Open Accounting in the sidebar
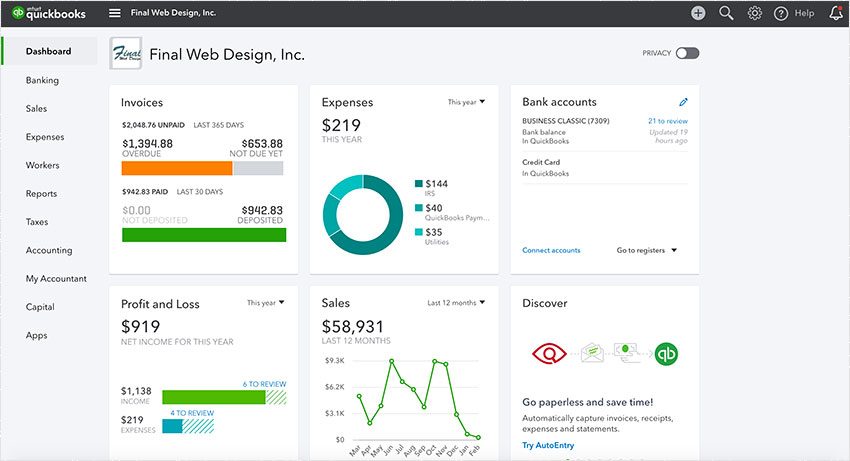850x461 pixels. pos(49,250)
